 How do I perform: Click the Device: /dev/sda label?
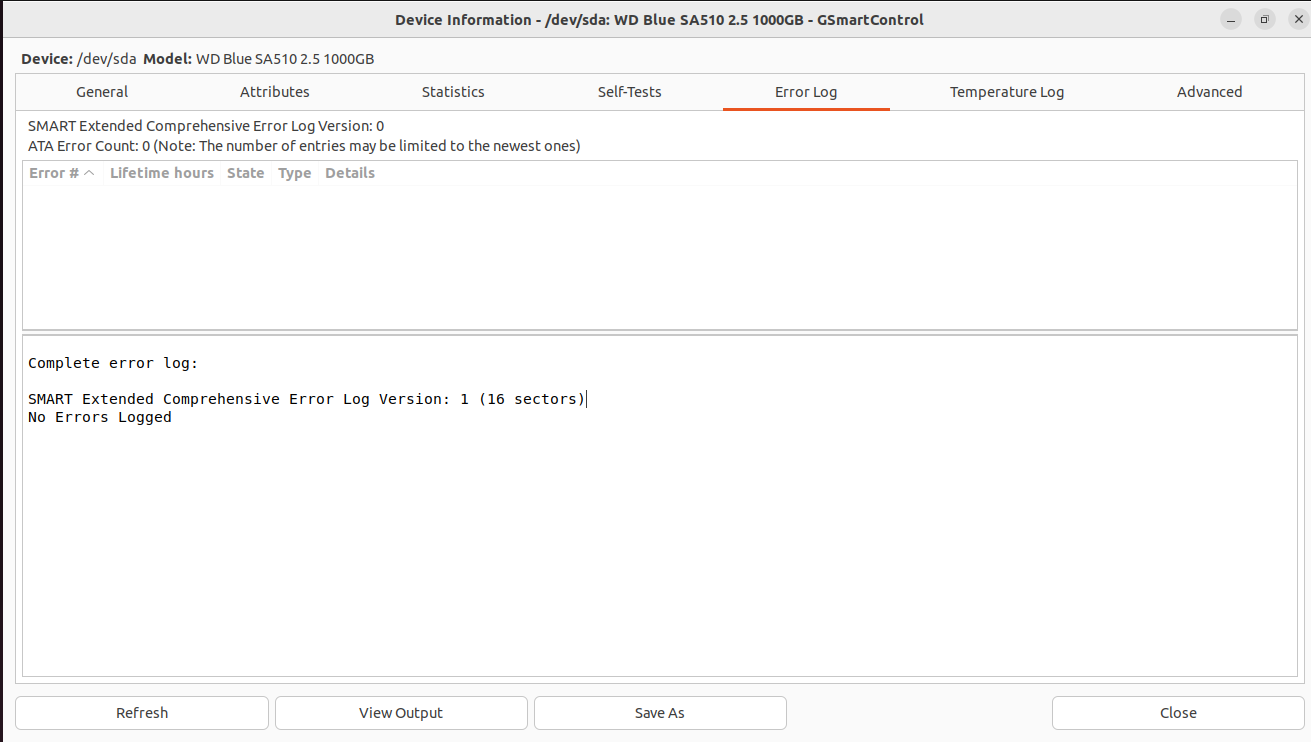(x=78, y=59)
